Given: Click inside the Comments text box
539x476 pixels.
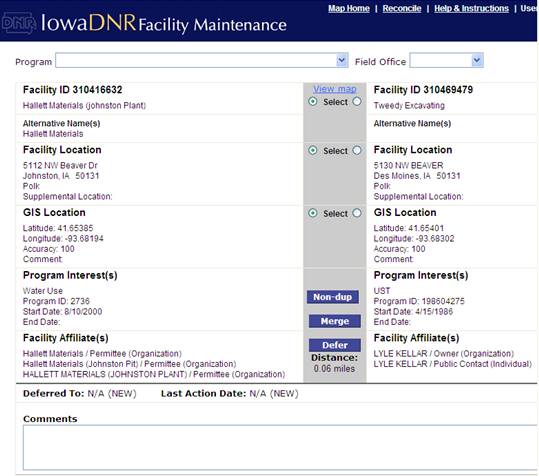Looking at the screenshot, I should (280, 447).
